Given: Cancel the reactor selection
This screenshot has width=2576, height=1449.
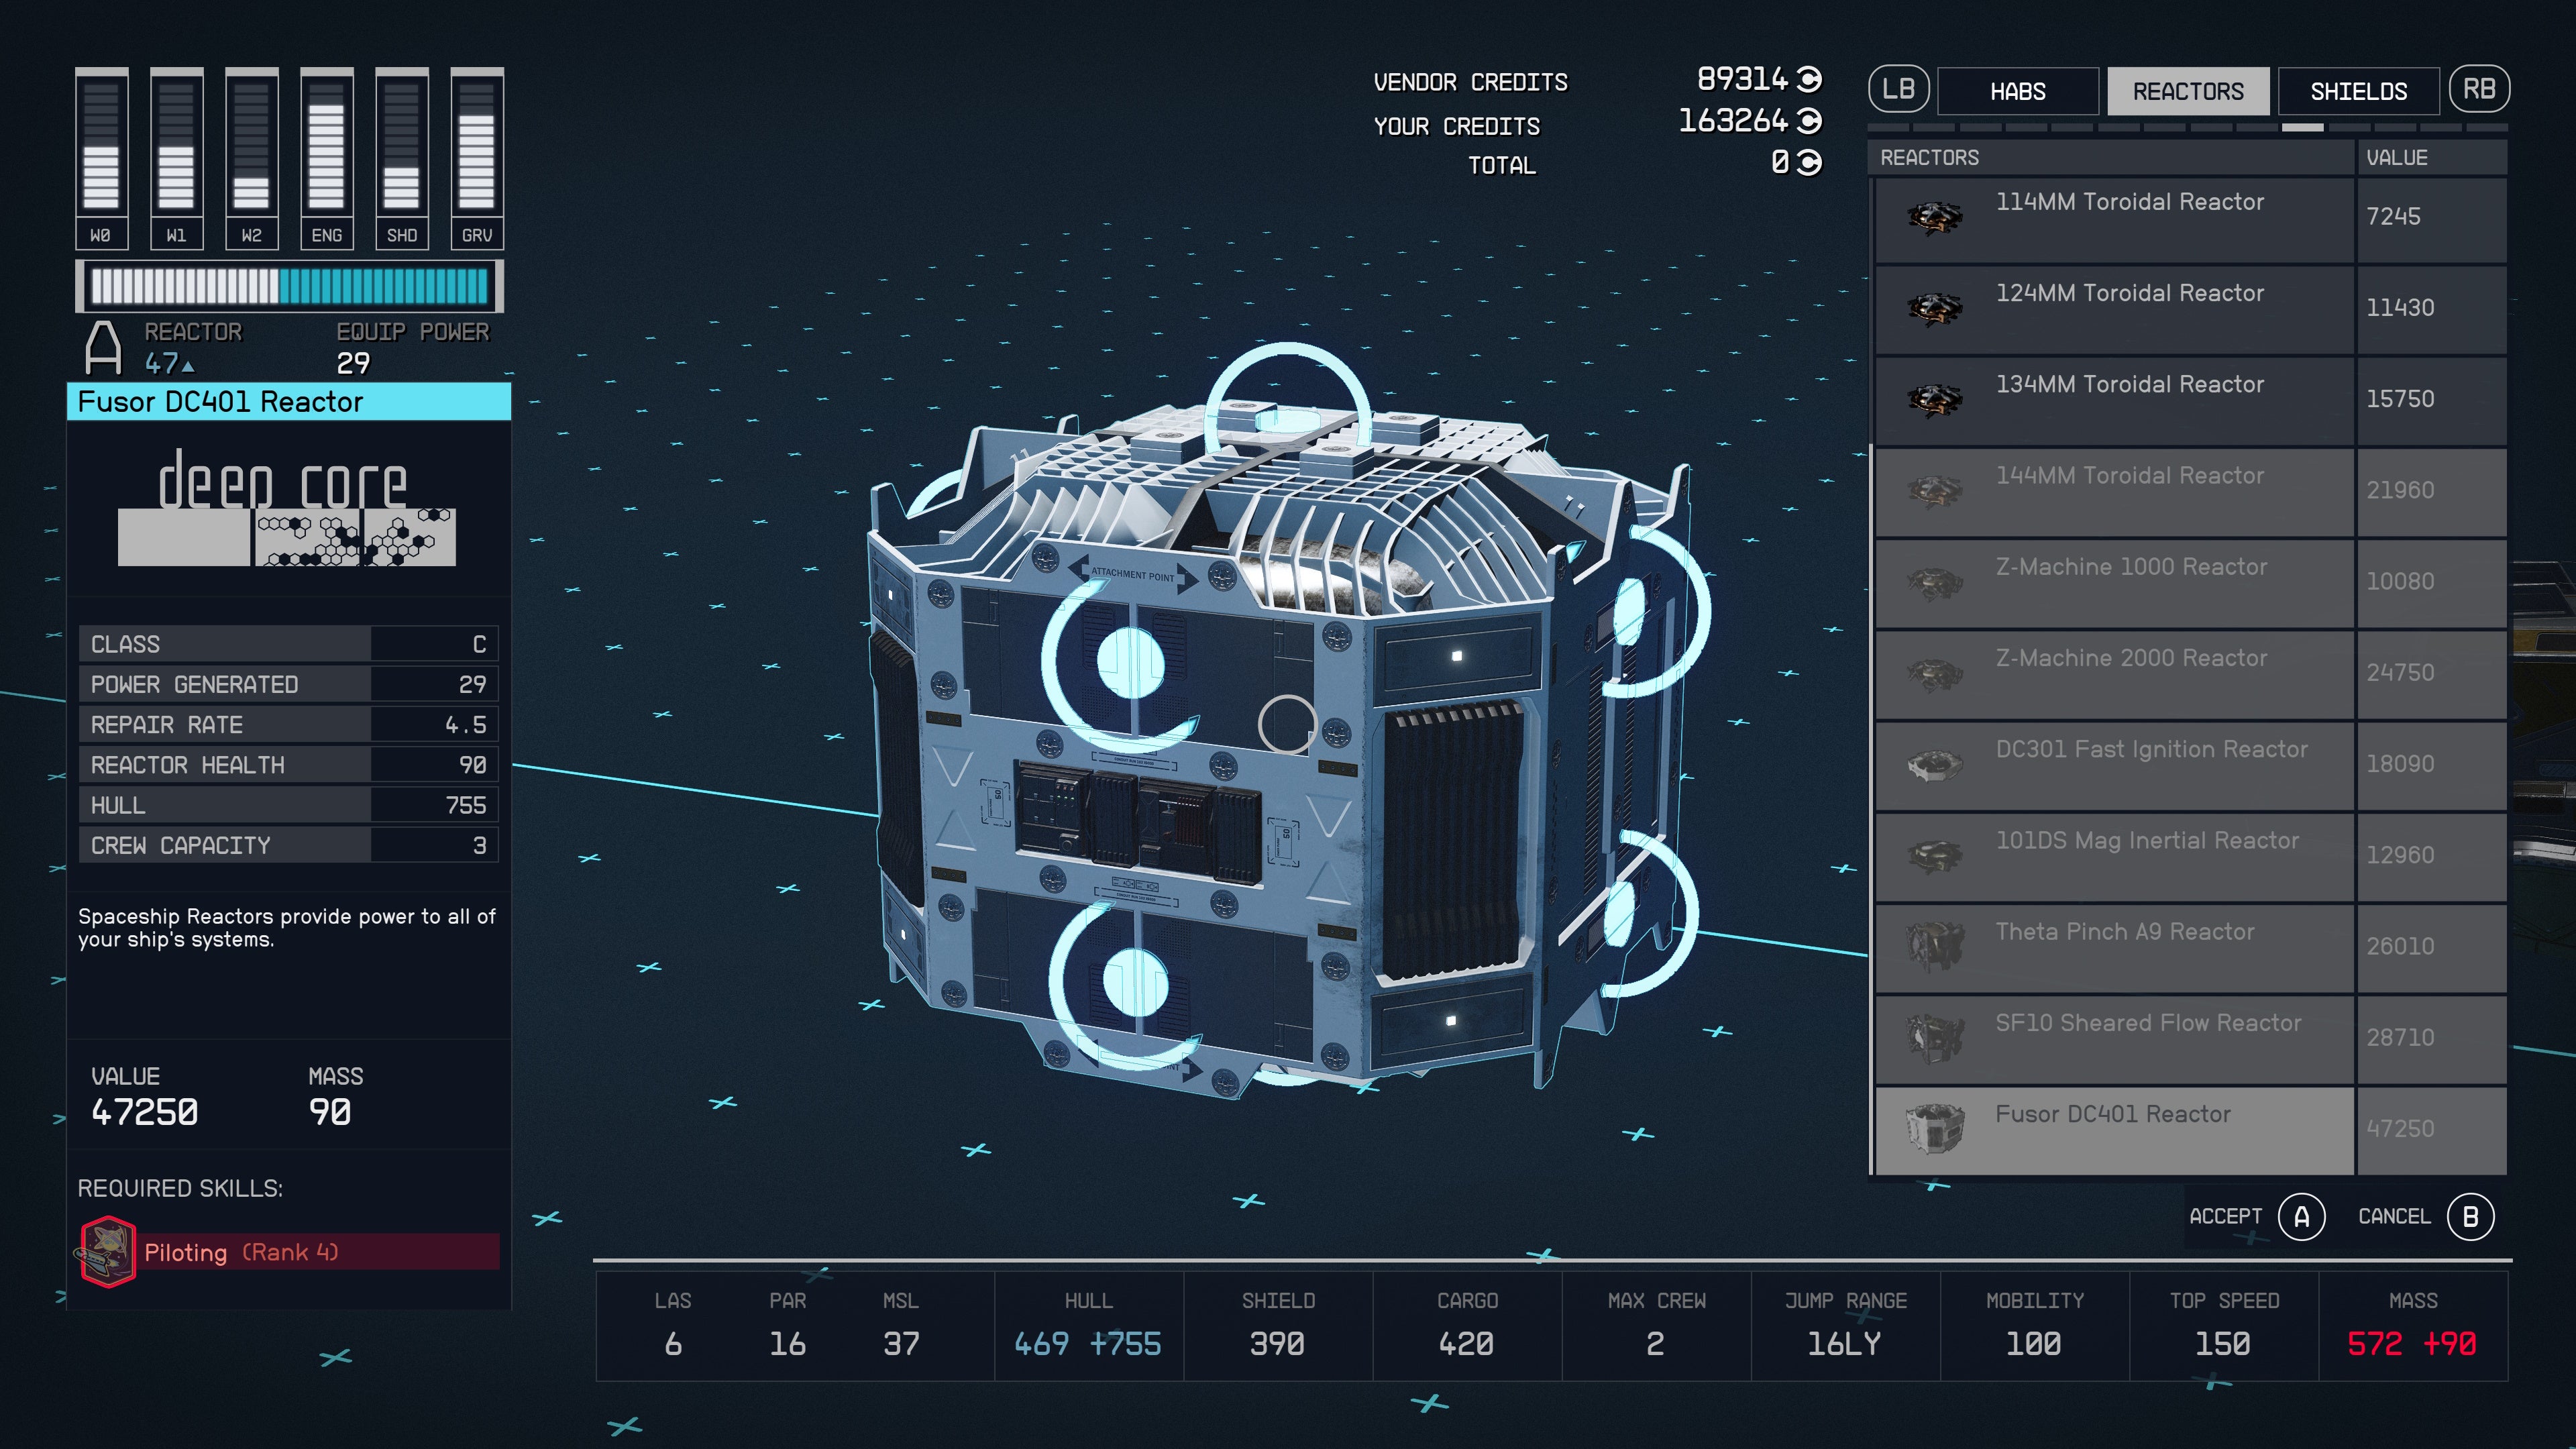Looking at the screenshot, I should (2471, 1216).
